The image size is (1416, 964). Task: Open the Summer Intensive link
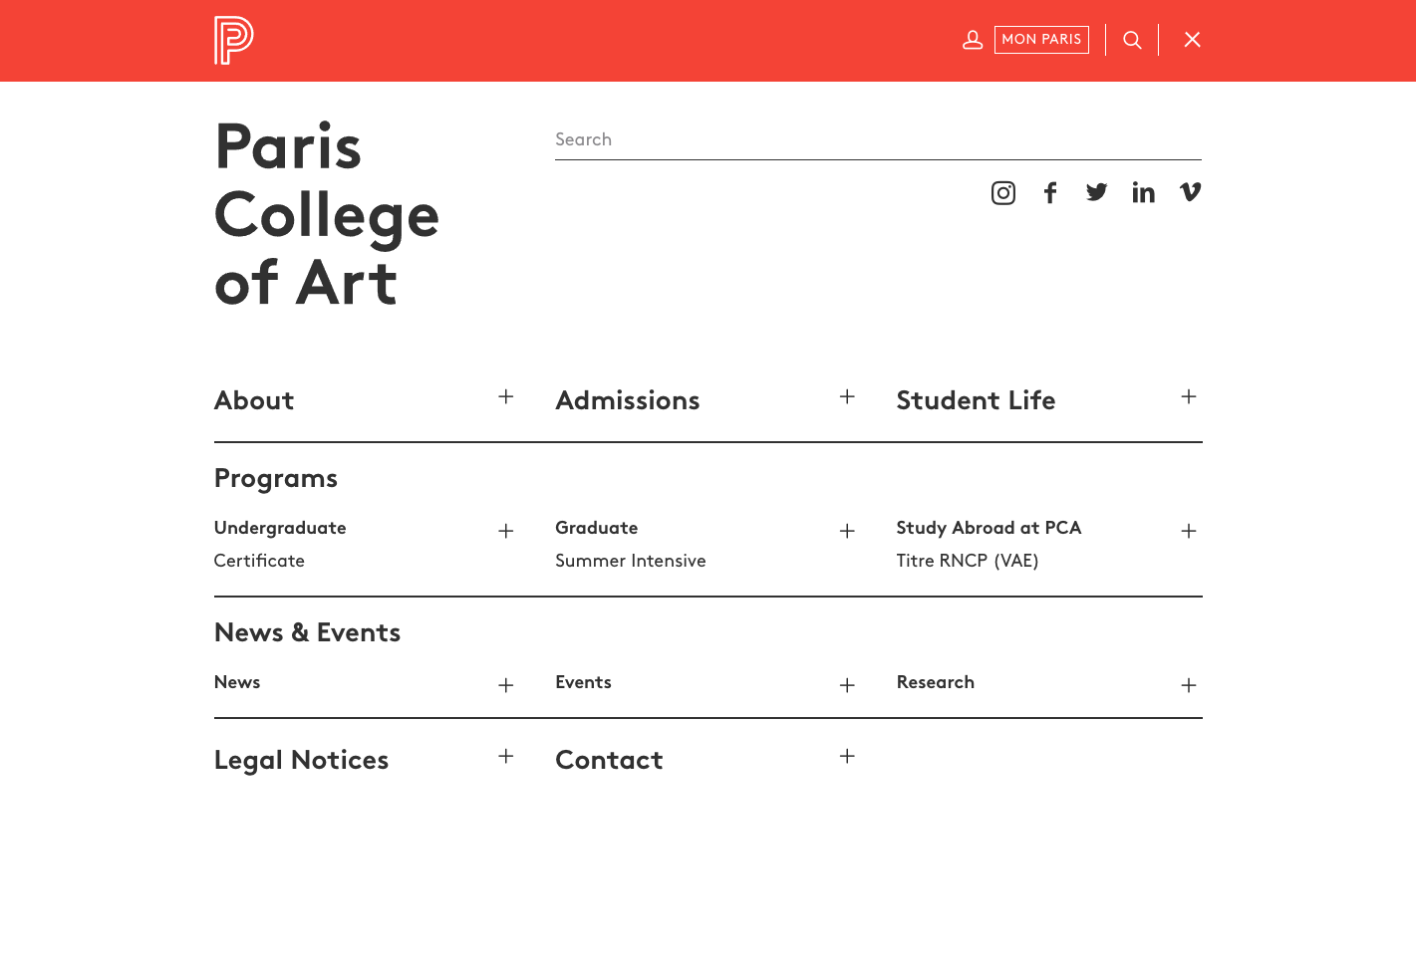(x=630, y=561)
